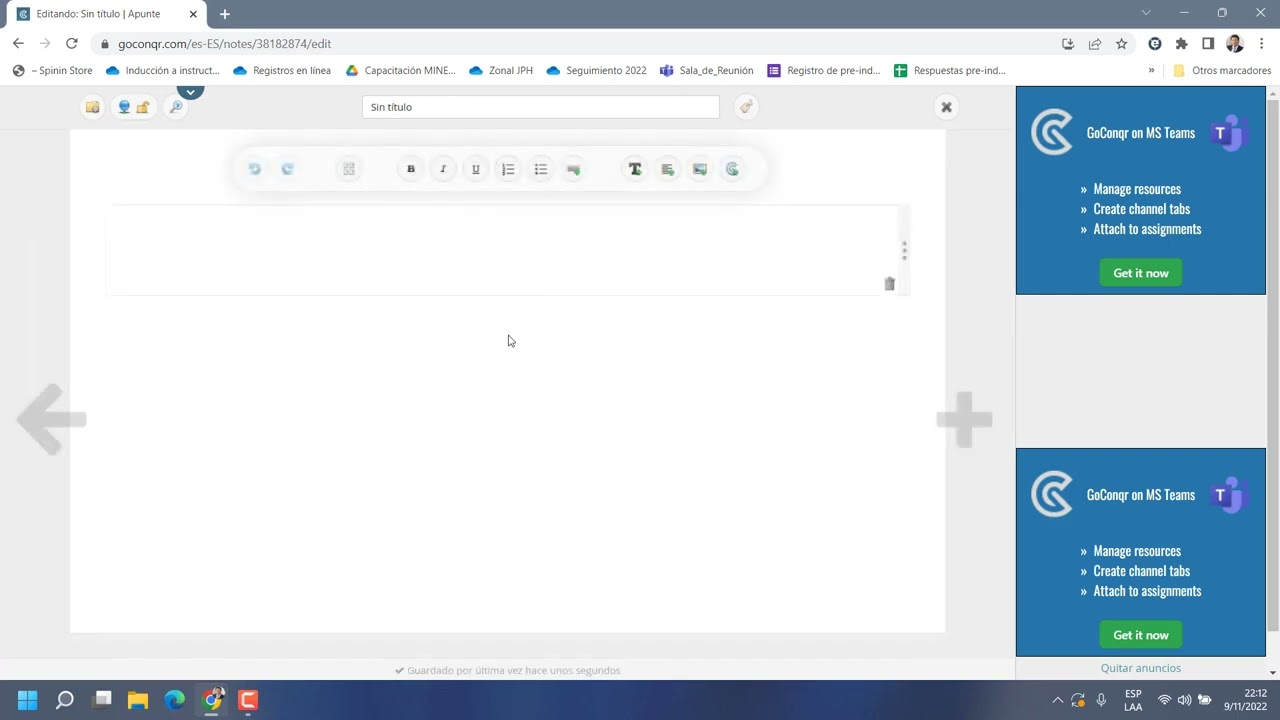Open the Seguimiento 2022 bookmark
The height and width of the screenshot is (720, 1280).
(x=596, y=71)
